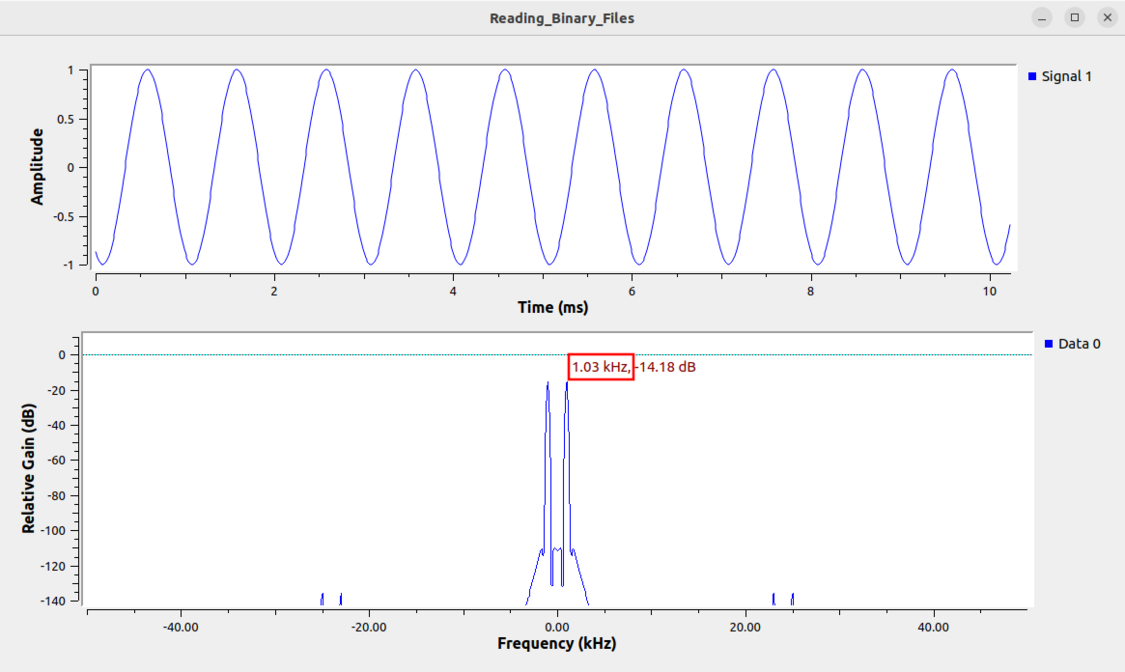Click the maximize window icon
This screenshot has height=672, width=1125.
point(1074,17)
